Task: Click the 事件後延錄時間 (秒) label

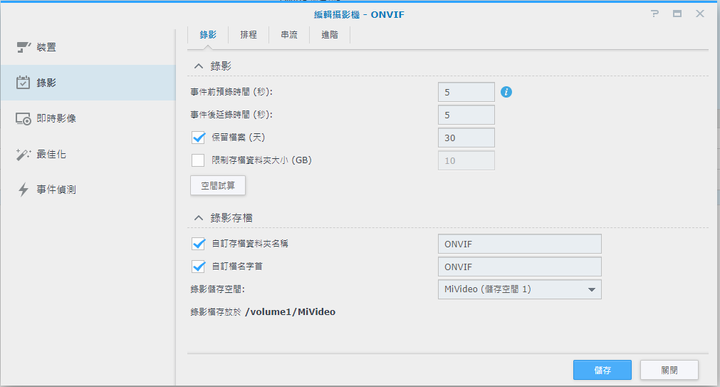Action: [231, 115]
